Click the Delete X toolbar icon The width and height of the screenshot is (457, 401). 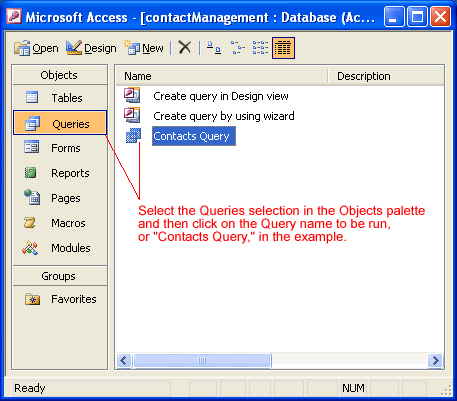pos(184,47)
